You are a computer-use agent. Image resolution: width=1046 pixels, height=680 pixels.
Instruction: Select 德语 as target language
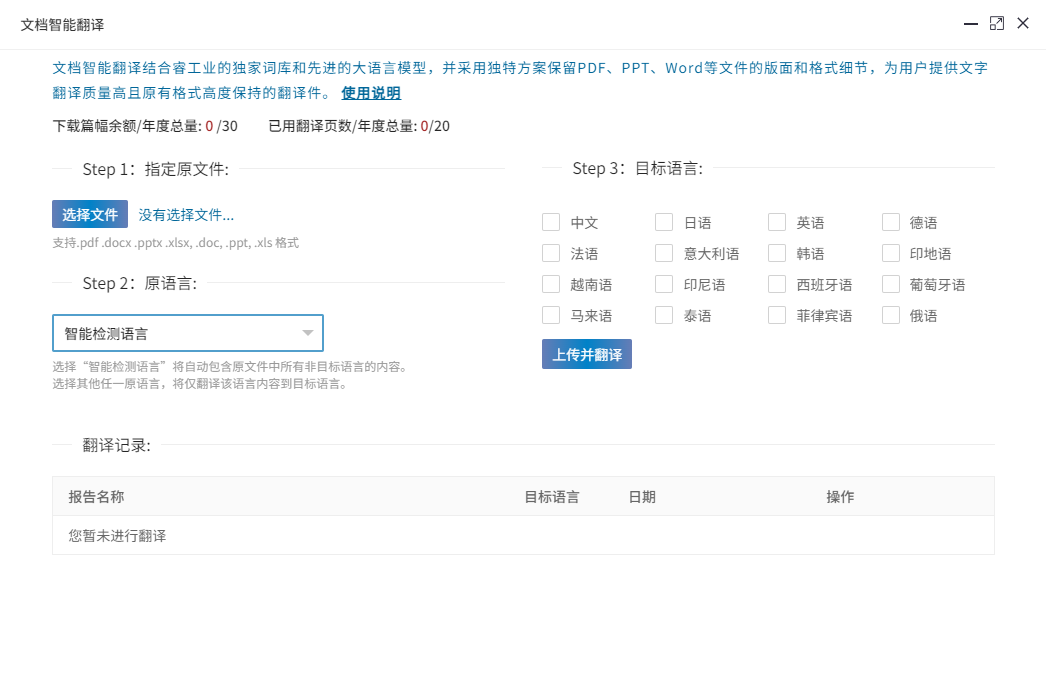point(891,222)
